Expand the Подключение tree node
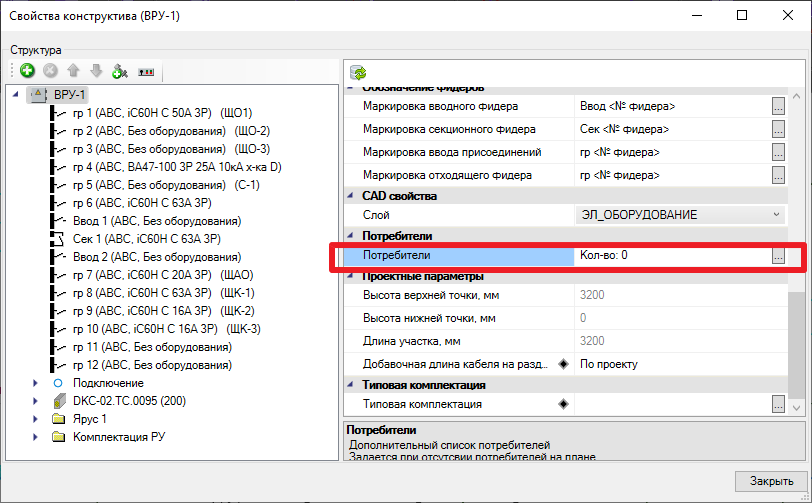812x503 pixels. point(35,383)
